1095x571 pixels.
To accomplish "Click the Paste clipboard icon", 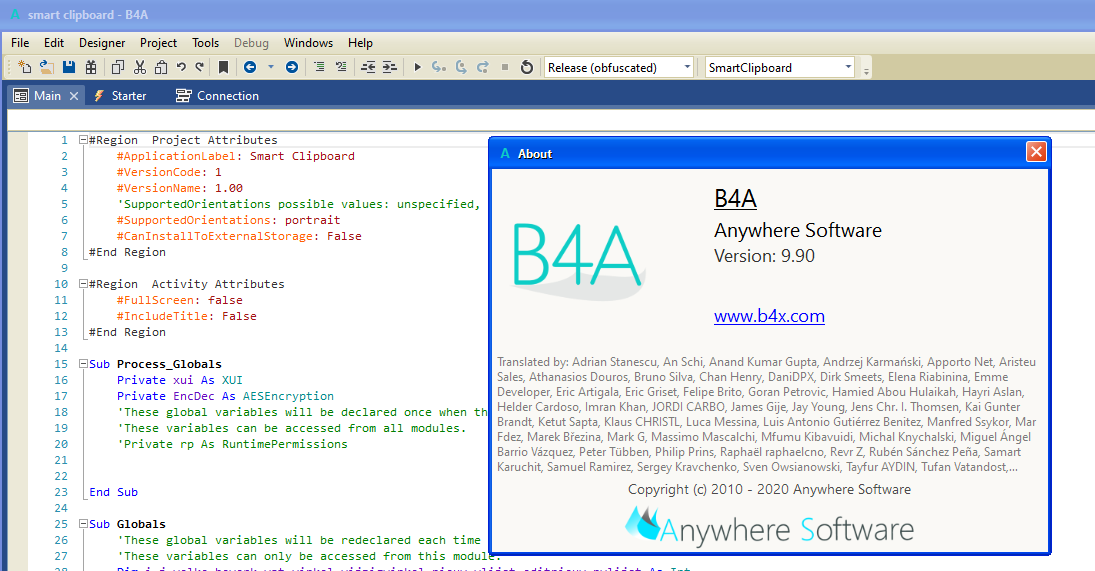I will click(161, 67).
